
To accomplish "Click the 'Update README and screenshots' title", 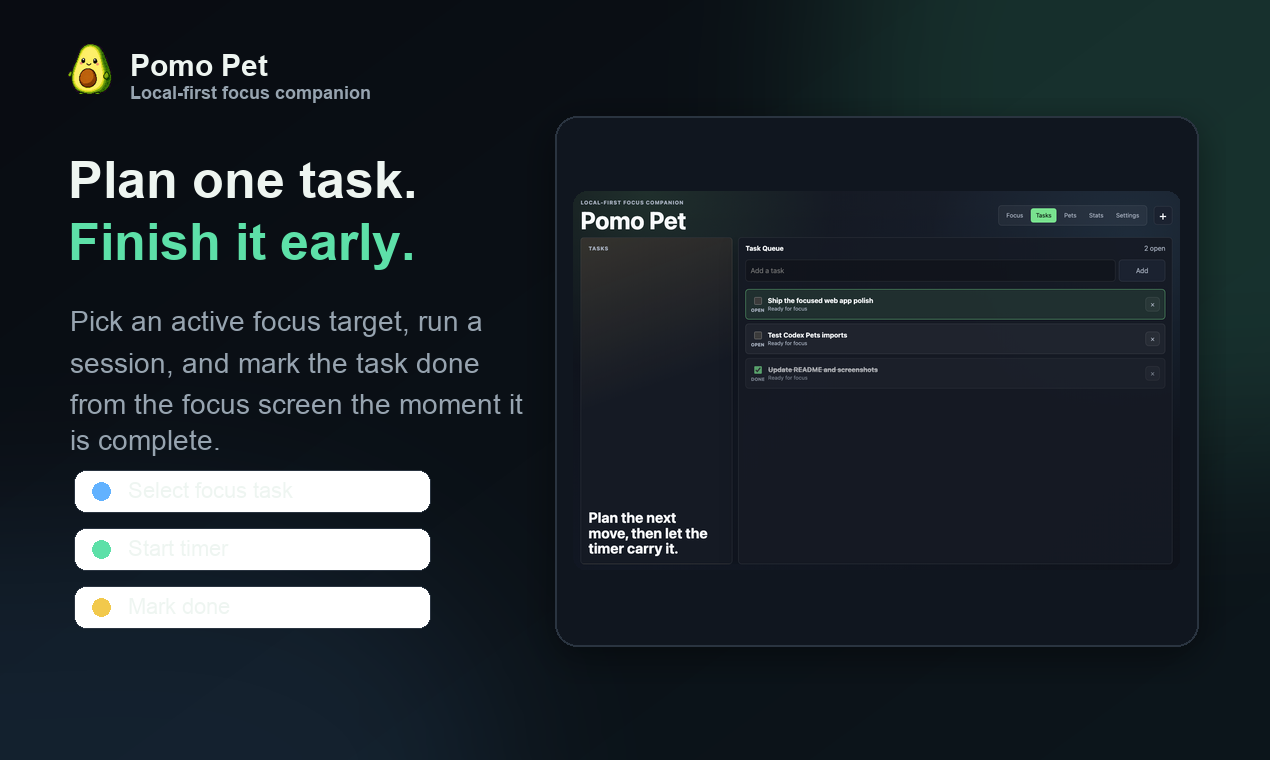I will click(823, 370).
